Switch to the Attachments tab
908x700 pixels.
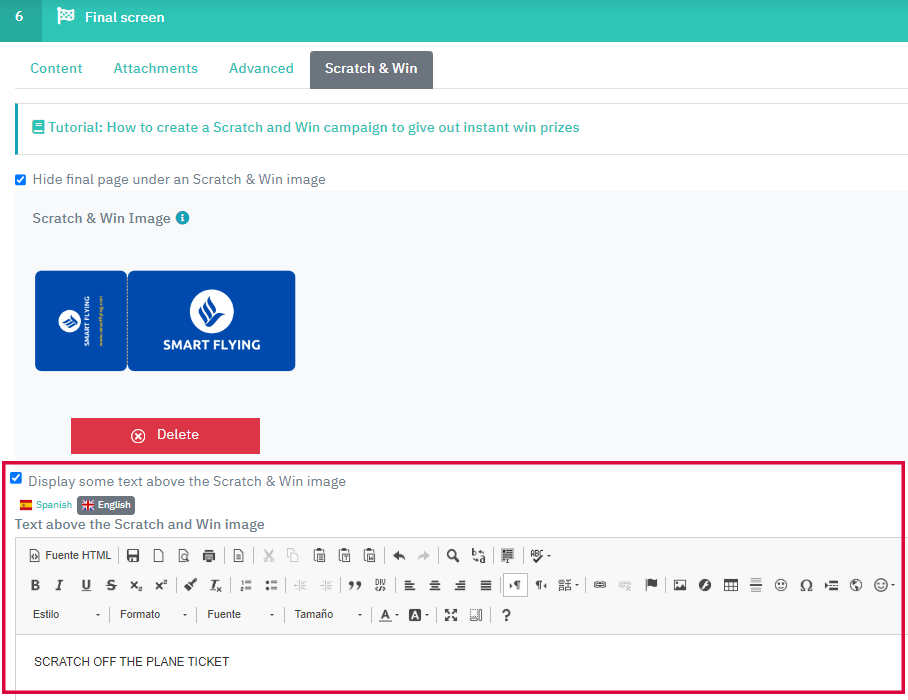[156, 68]
